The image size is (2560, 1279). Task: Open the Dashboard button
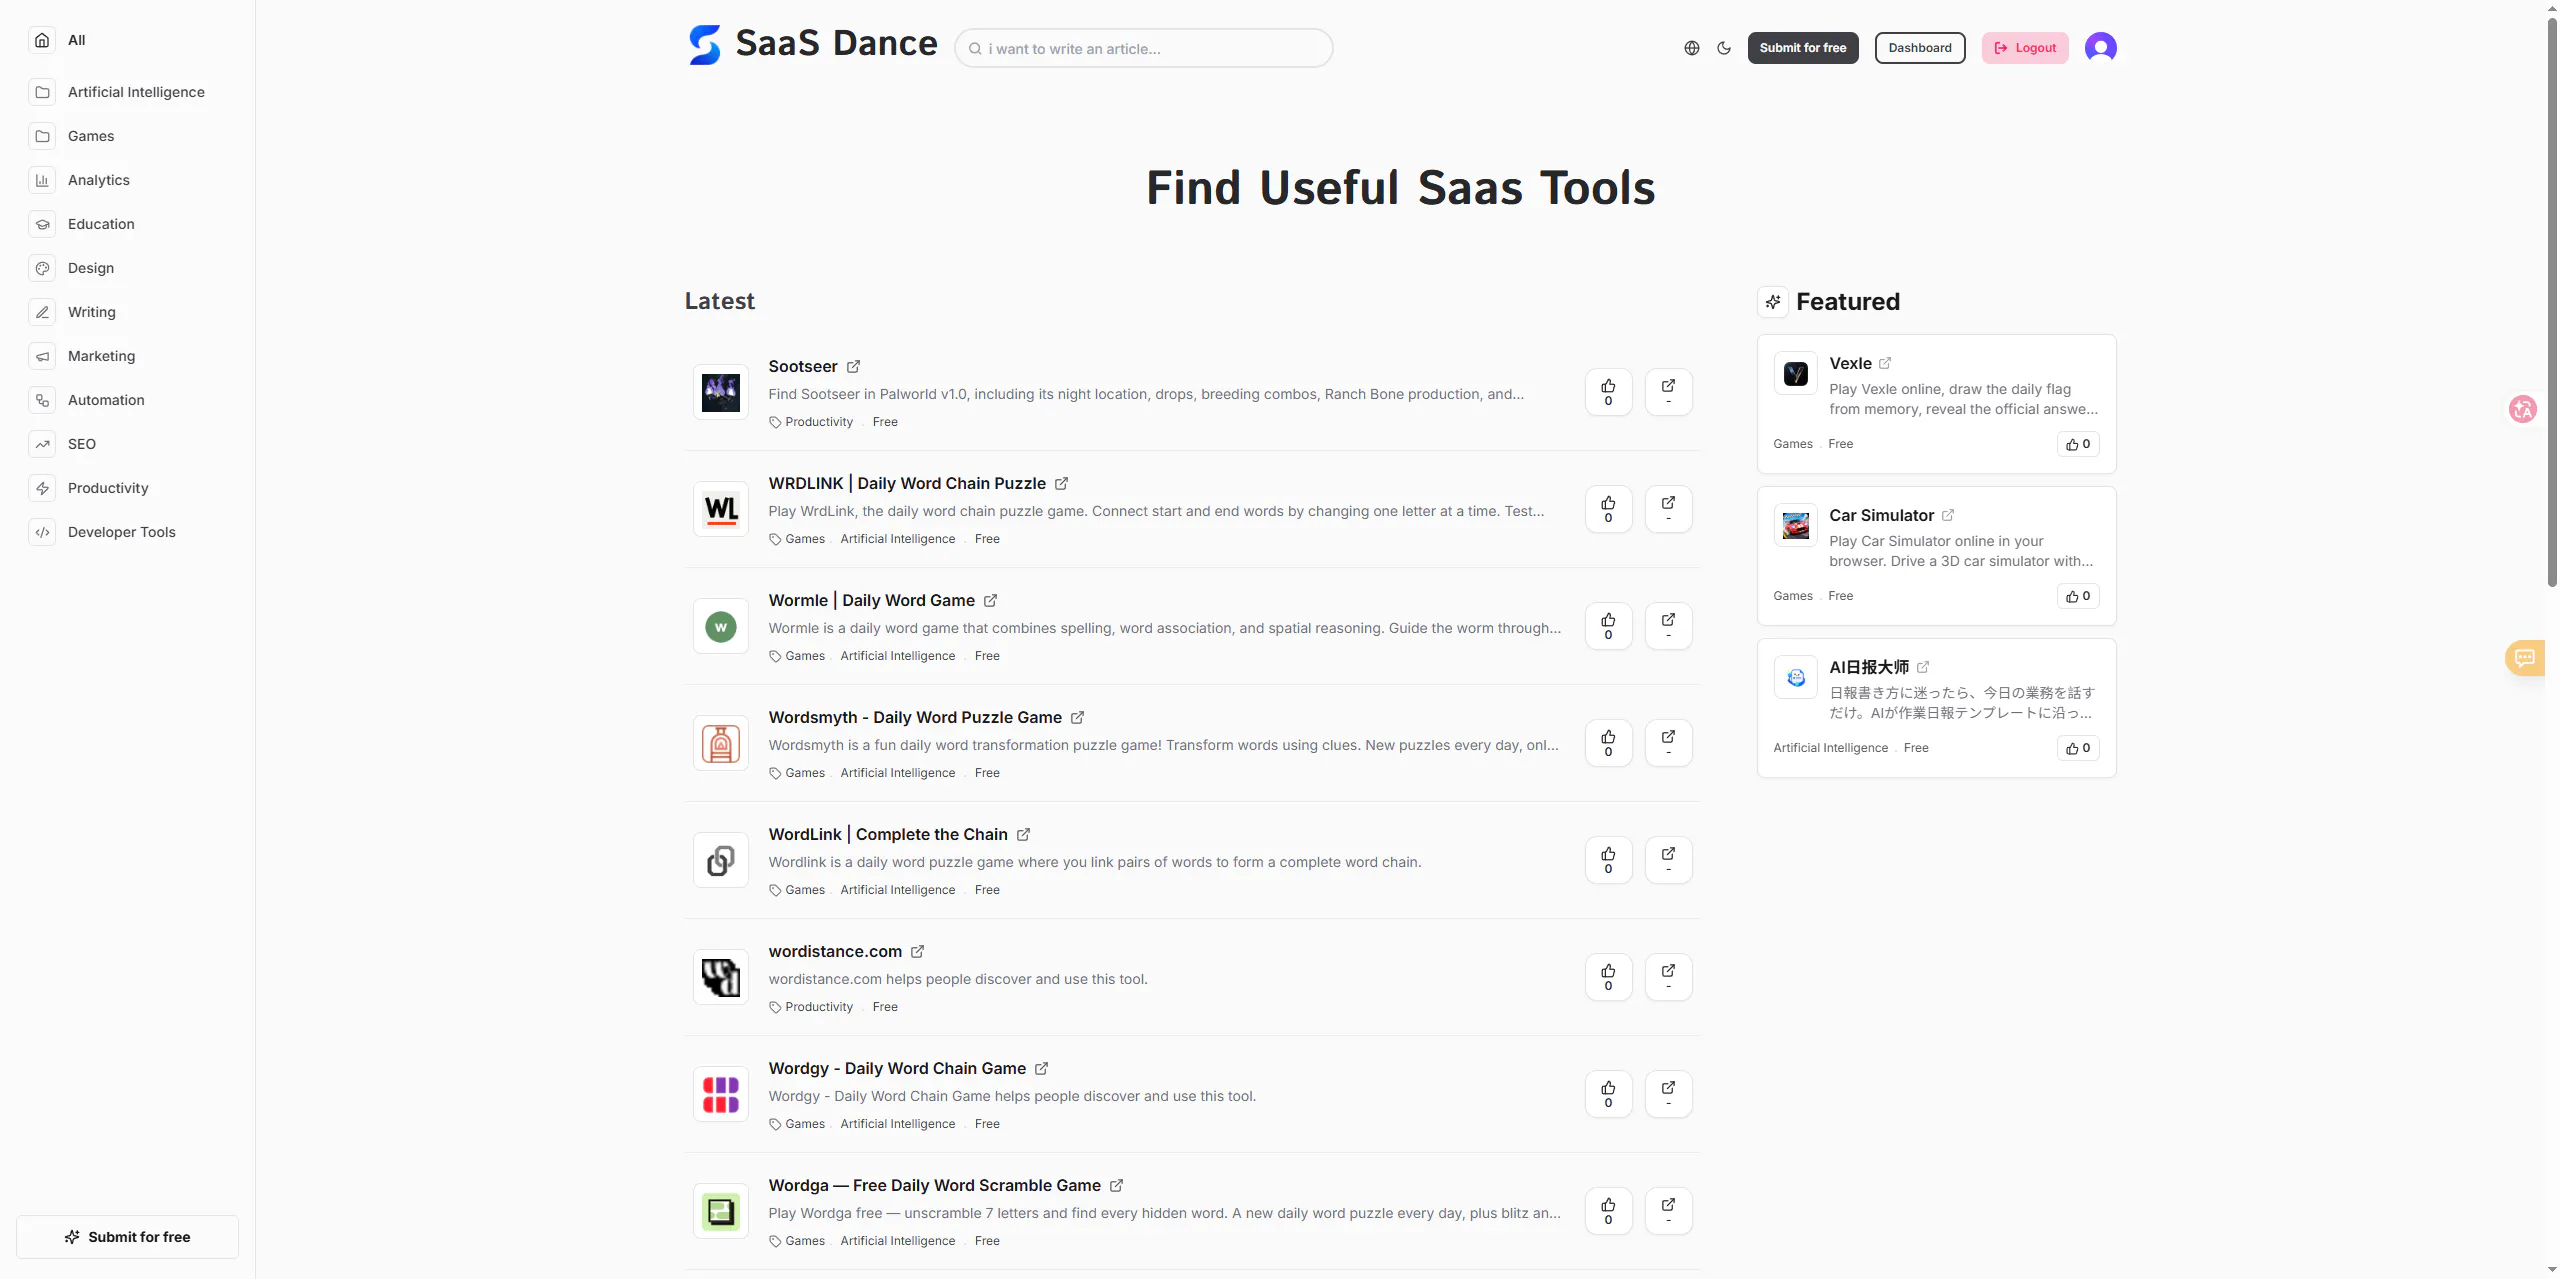pyautogui.click(x=1919, y=48)
